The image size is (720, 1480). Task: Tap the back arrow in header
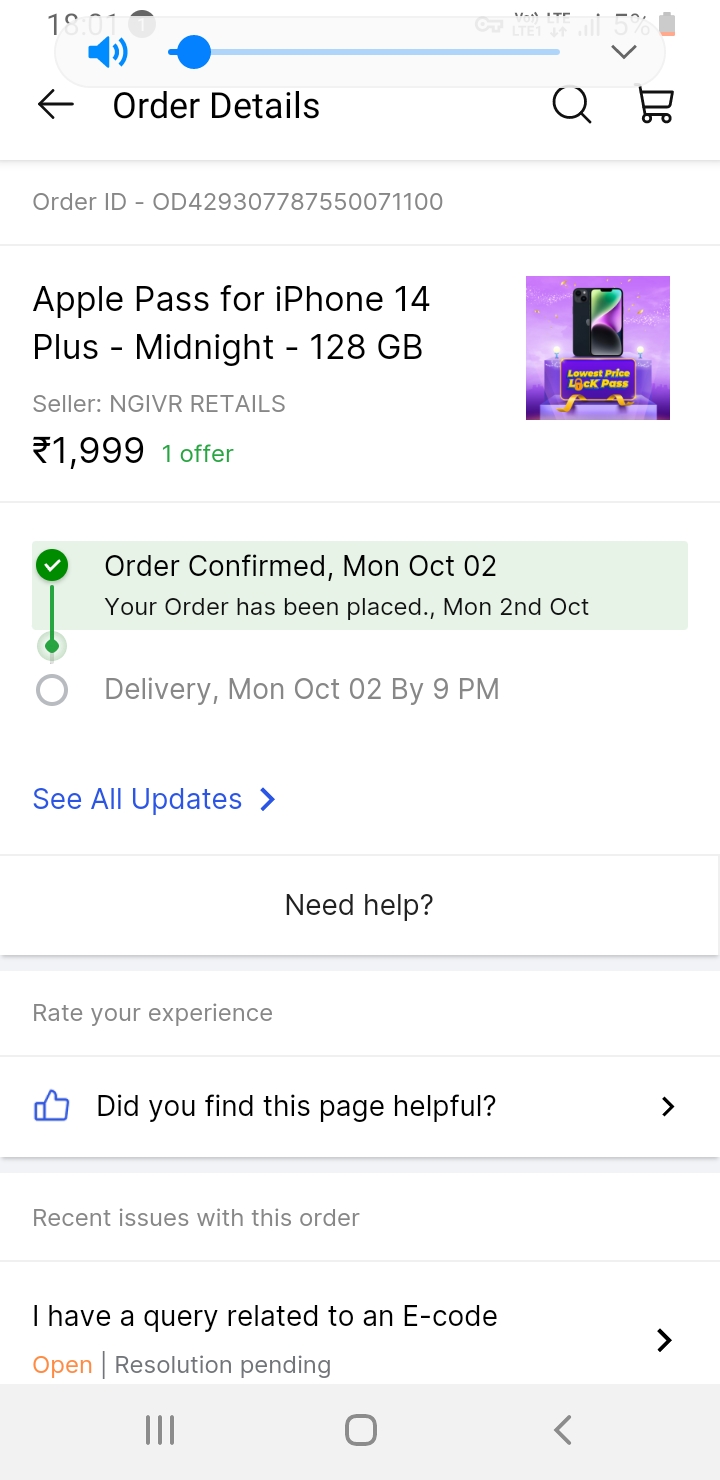point(56,105)
